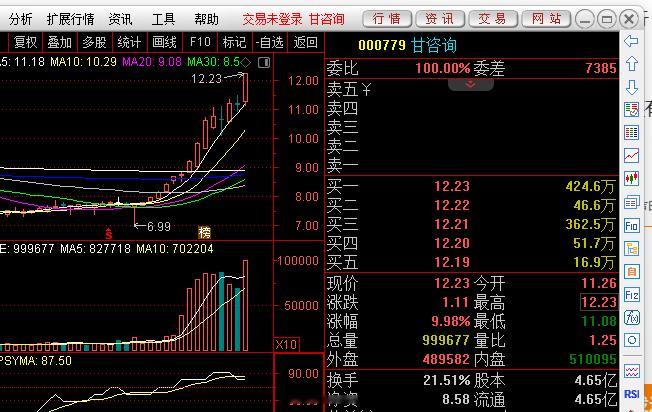The height and width of the screenshot is (412, 652).
Task: Click the 买三 price 12.21
Action: point(452,225)
